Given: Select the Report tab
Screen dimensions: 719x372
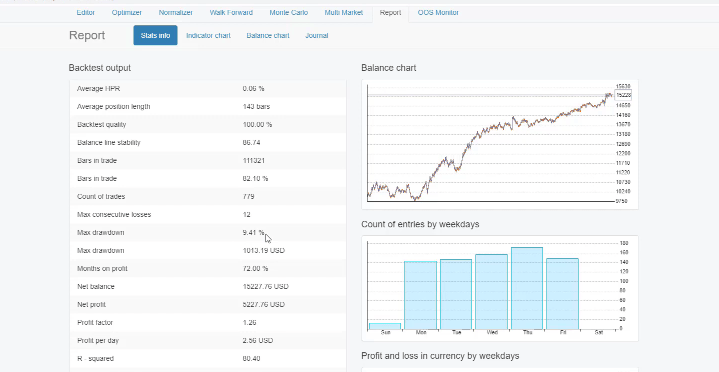Looking at the screenshot, I should point(390,12).
